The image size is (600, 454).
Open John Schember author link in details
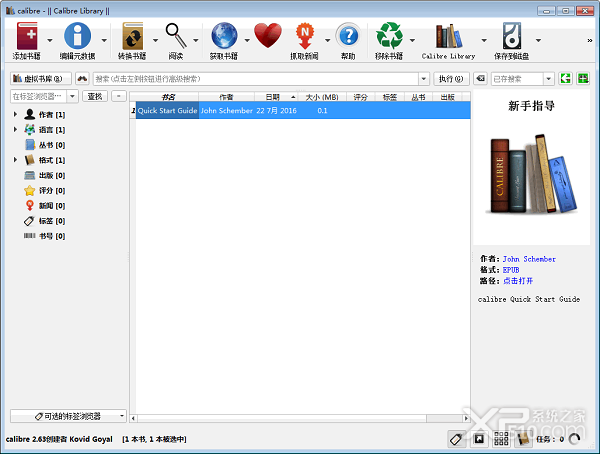pos(529,259)
